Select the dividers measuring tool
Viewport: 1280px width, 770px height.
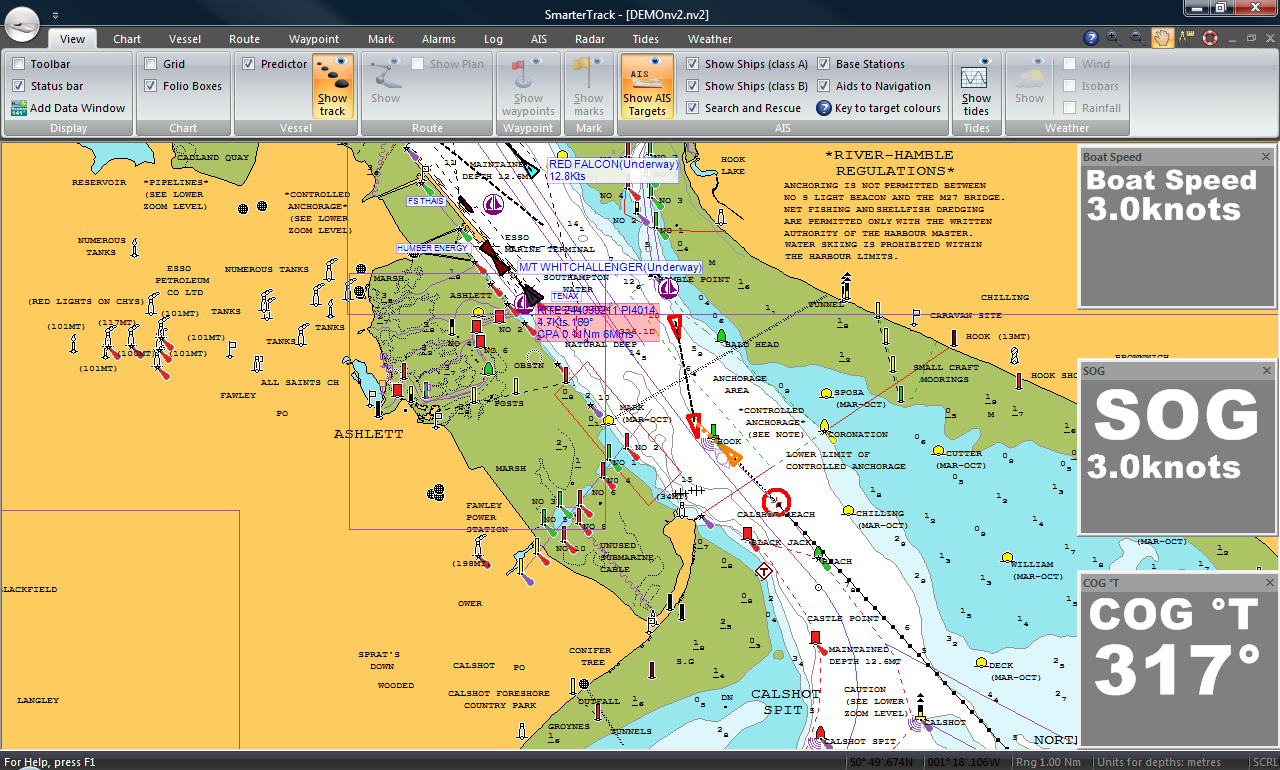(x=1187, y=38)
